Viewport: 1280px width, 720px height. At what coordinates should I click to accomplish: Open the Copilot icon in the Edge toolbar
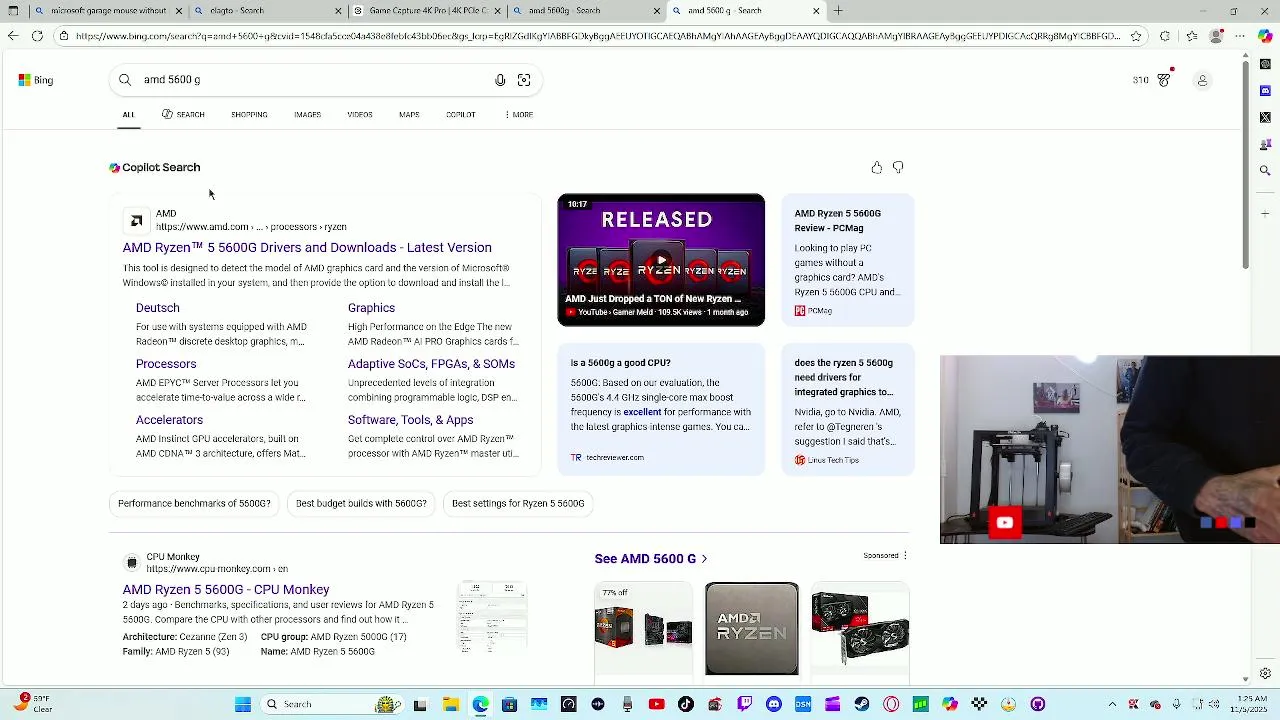(x=1265, y=36)
